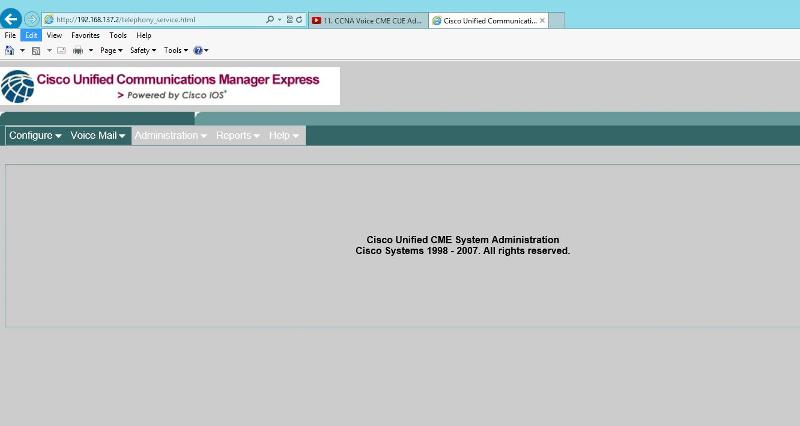The image size is (800, 426).
Task: Click the Home icon in command bar
Action: tap(10, 50)
